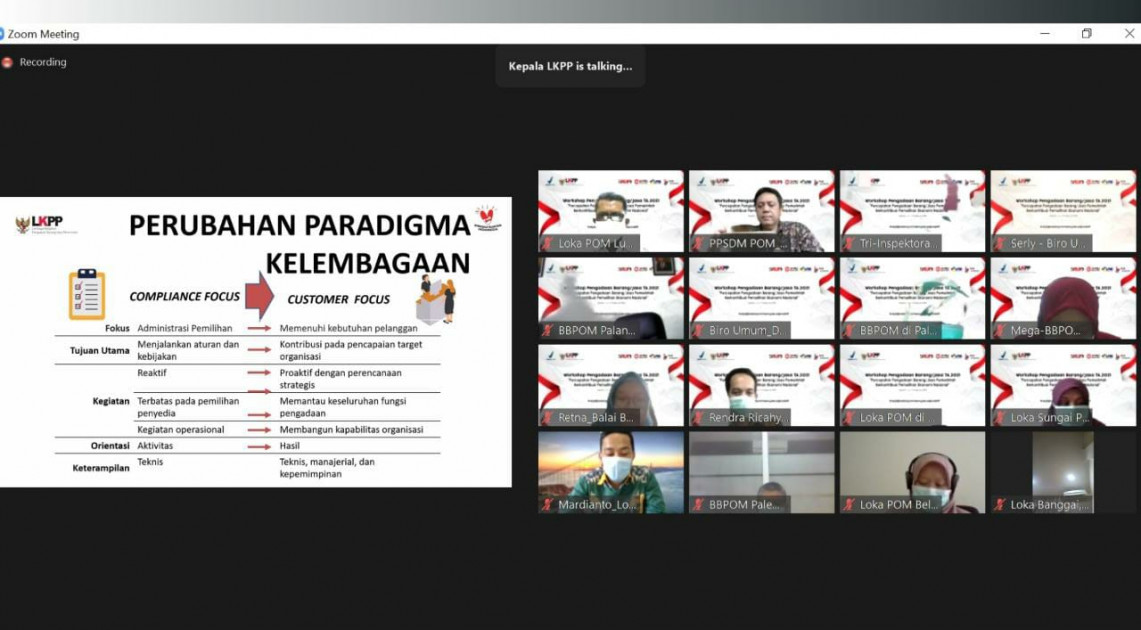Click muted mic icon on Mardianto tile

548,505
